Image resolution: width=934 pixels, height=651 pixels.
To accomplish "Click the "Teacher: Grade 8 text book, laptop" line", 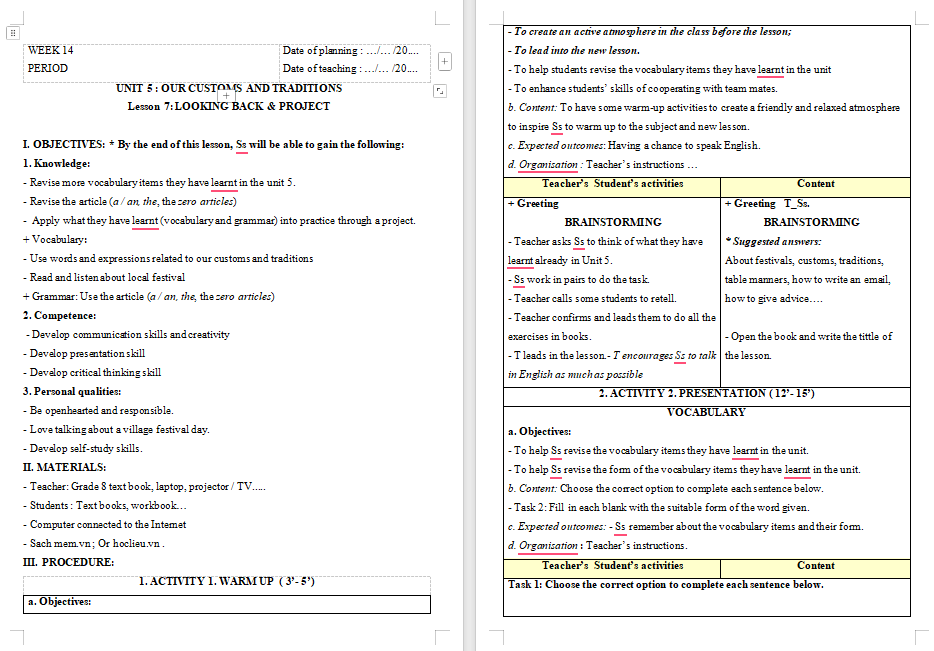I will click(x=144, y=487).
